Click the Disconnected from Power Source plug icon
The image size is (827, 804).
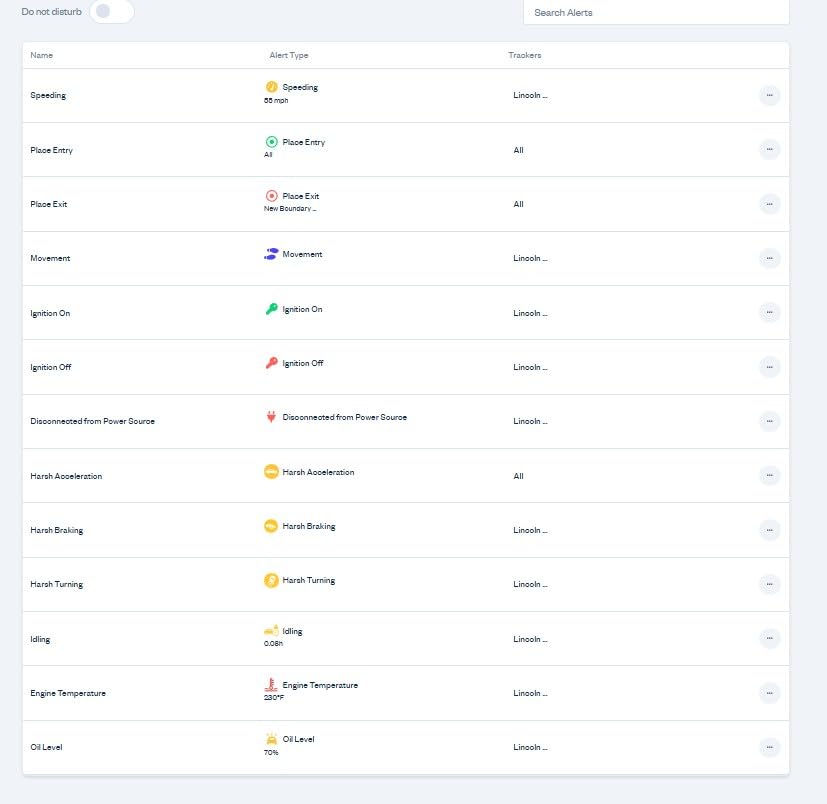coord(271,417)
